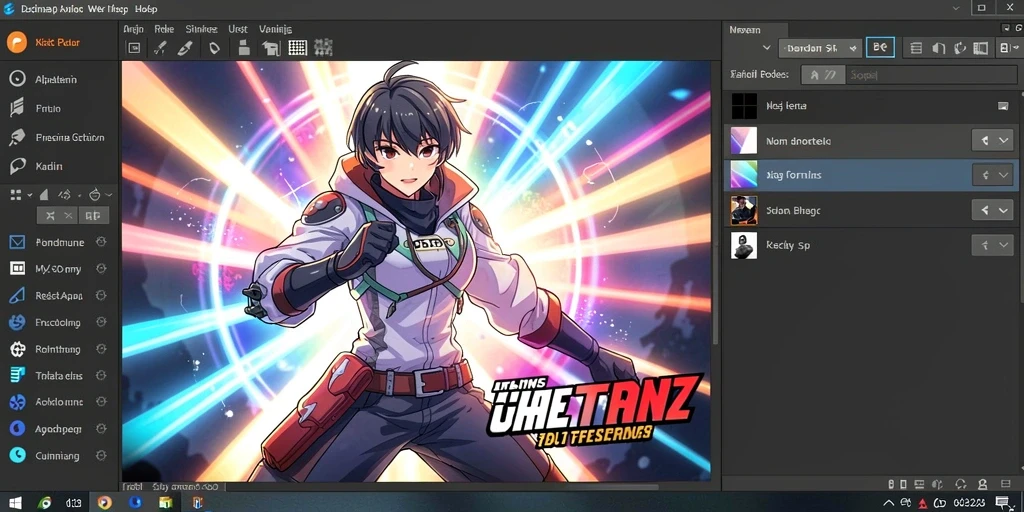Select the 'Kadin' speech bubble icon

click(17, 167)
